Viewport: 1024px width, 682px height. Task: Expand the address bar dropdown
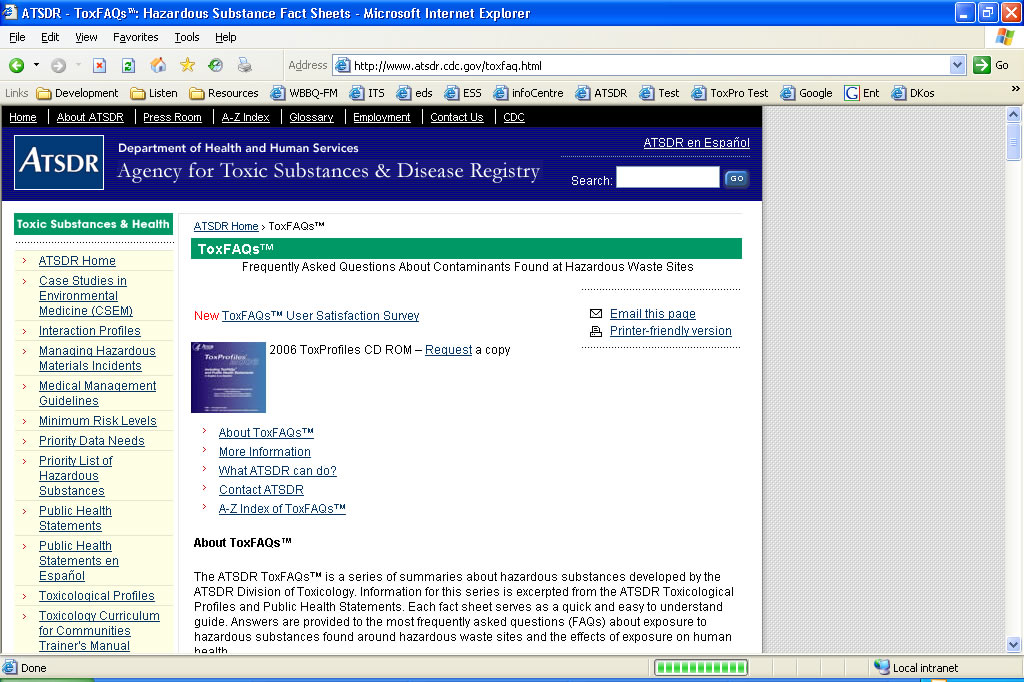tap(957, 65)
